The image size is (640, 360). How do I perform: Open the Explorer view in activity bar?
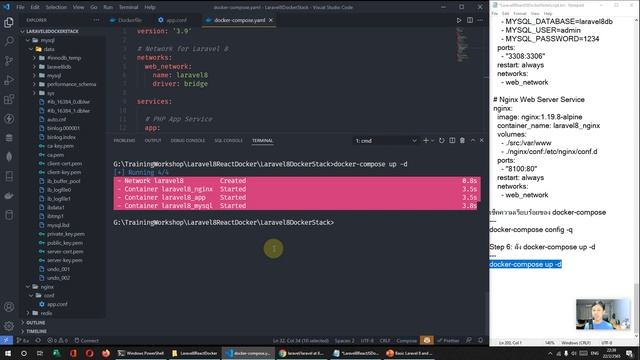point(9,22)
